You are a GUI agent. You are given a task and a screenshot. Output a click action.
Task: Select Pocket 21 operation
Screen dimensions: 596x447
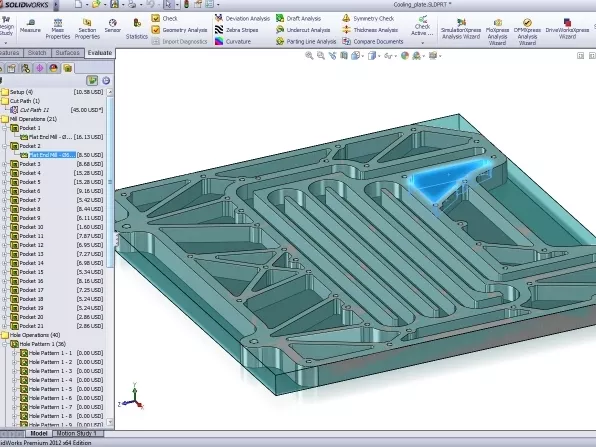pyautogui.click(x=31, y=326)
